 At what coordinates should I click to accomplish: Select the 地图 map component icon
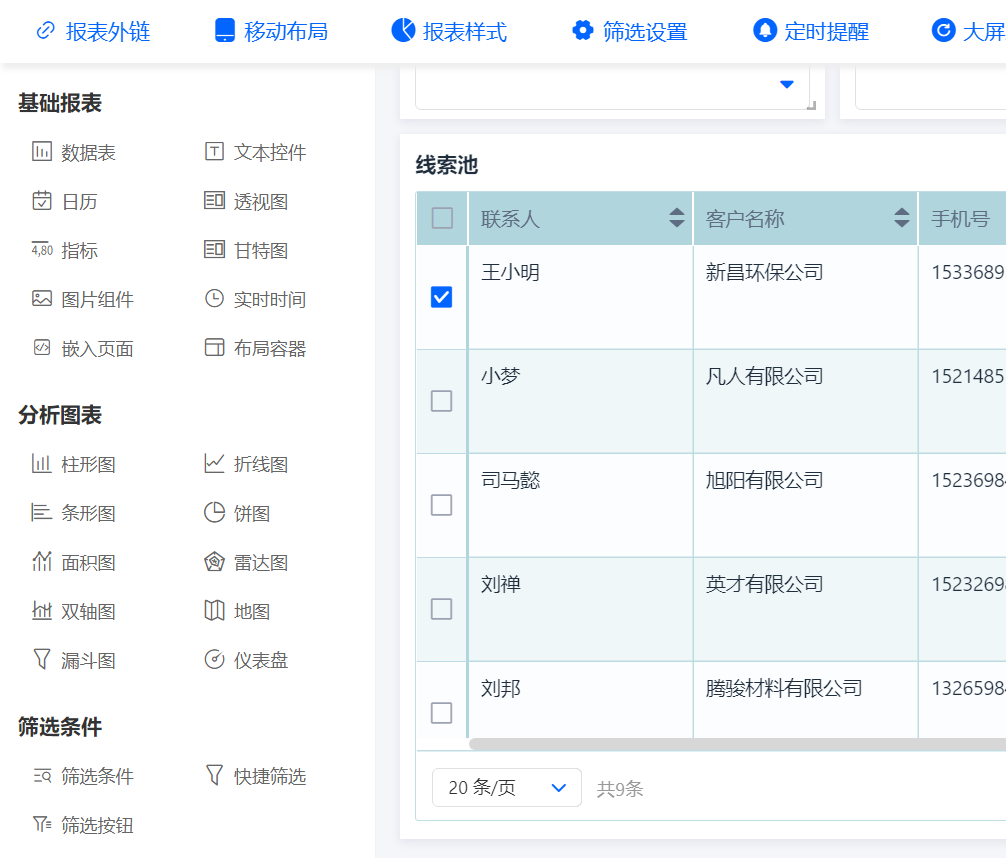214,611
